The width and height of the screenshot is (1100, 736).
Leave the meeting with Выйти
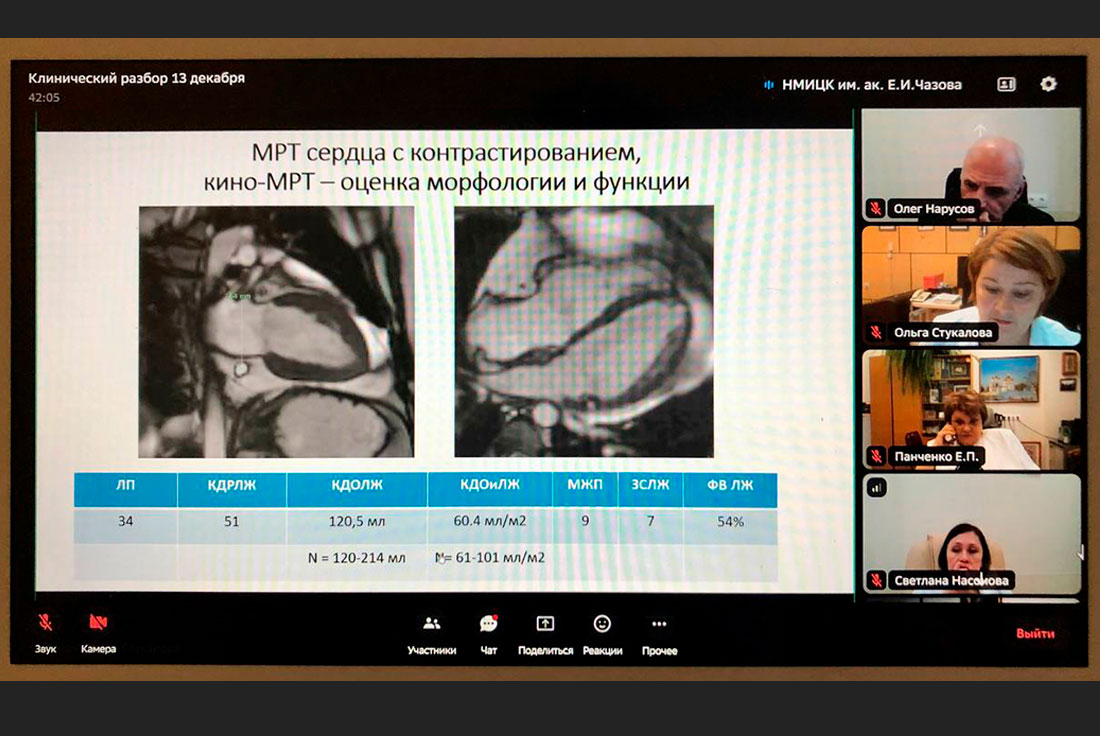coord(1035,634)
